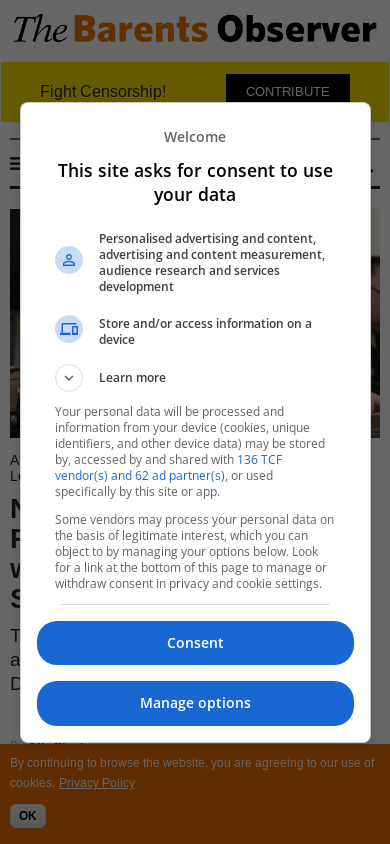Click the personalised advertising person icon
The width and height of the screenshot is (390, 844).
click(69, 260)
